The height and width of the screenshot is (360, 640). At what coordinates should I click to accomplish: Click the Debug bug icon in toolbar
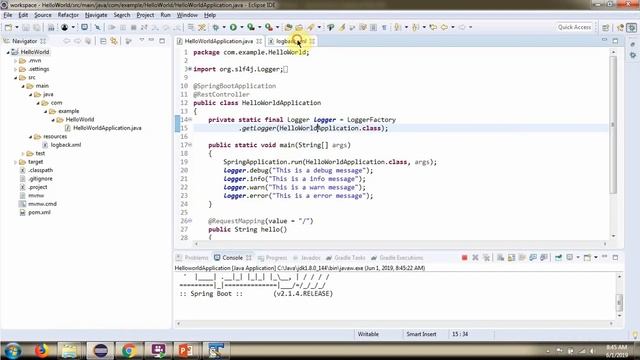pos(216,27)
